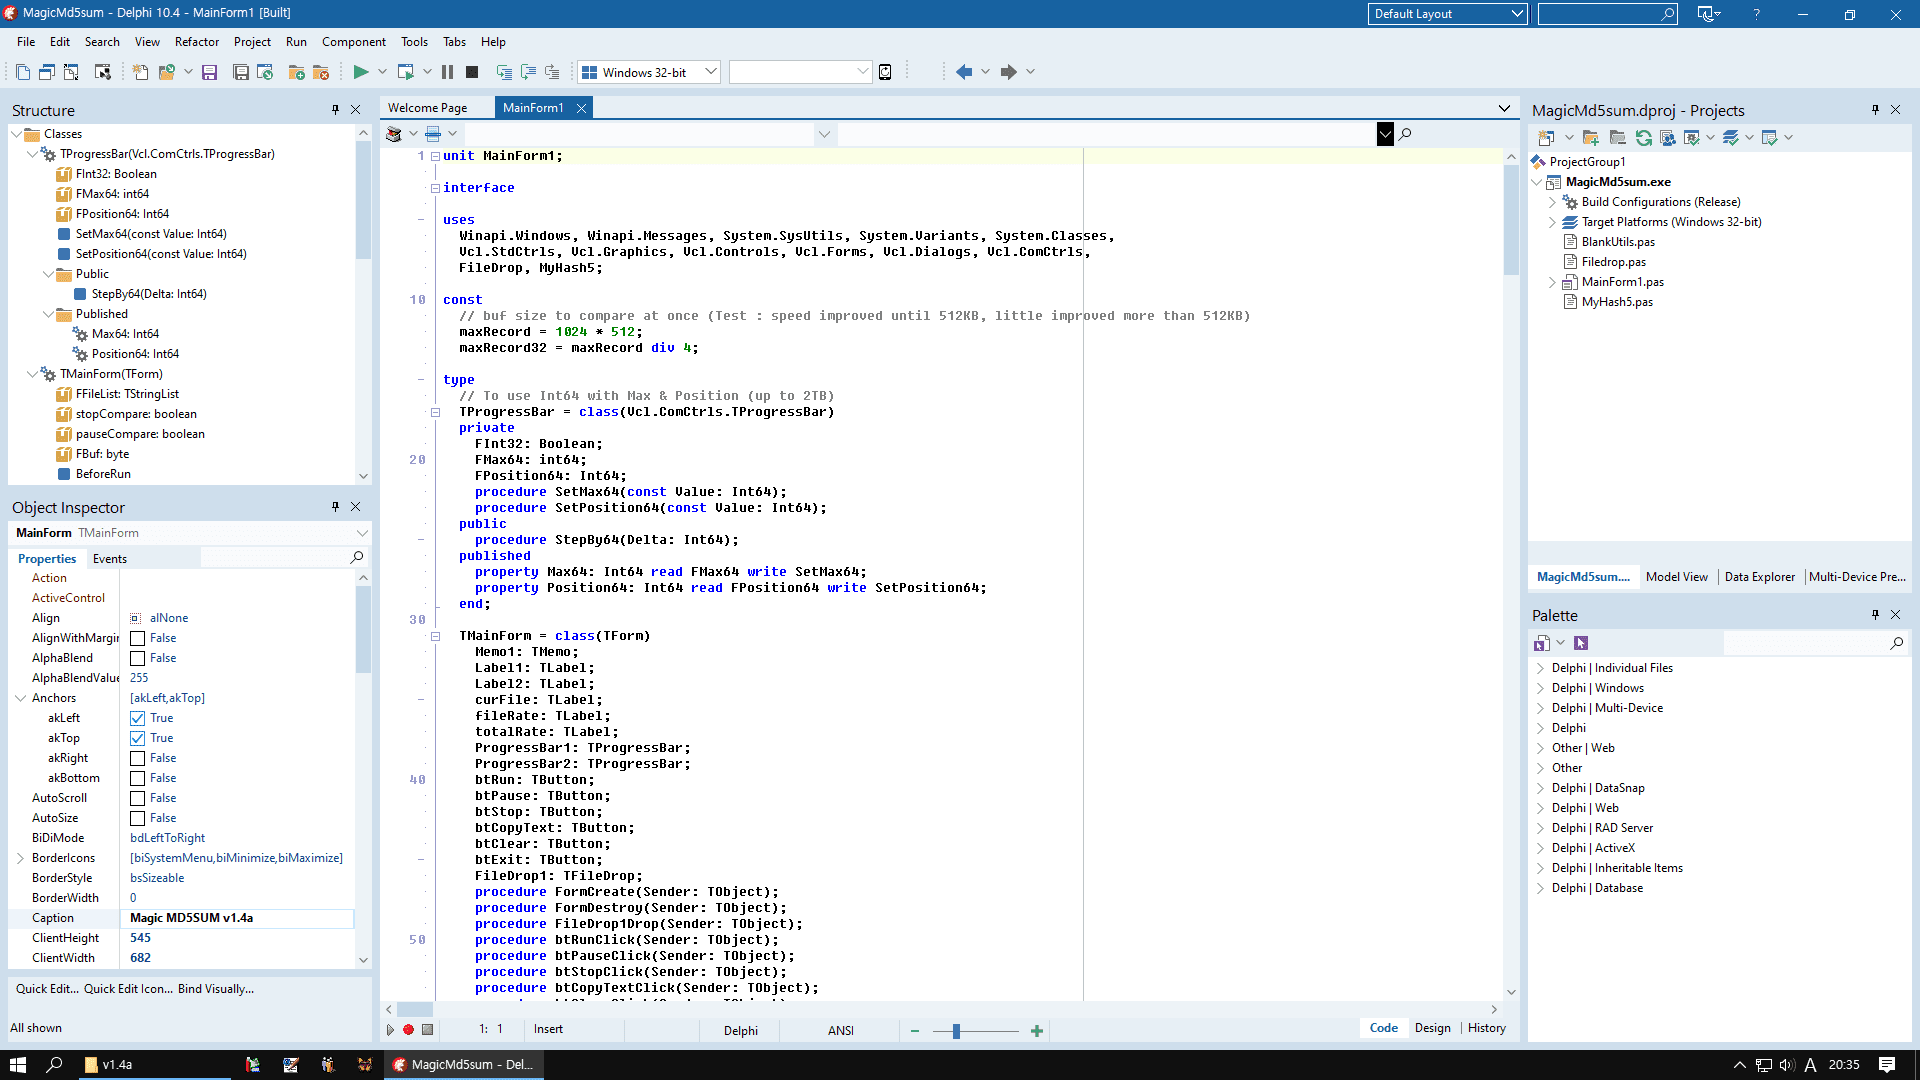Click Add File to Project icon
Screen dimensions: 1920x1080
pyautogui.click(x=296, y=72)
